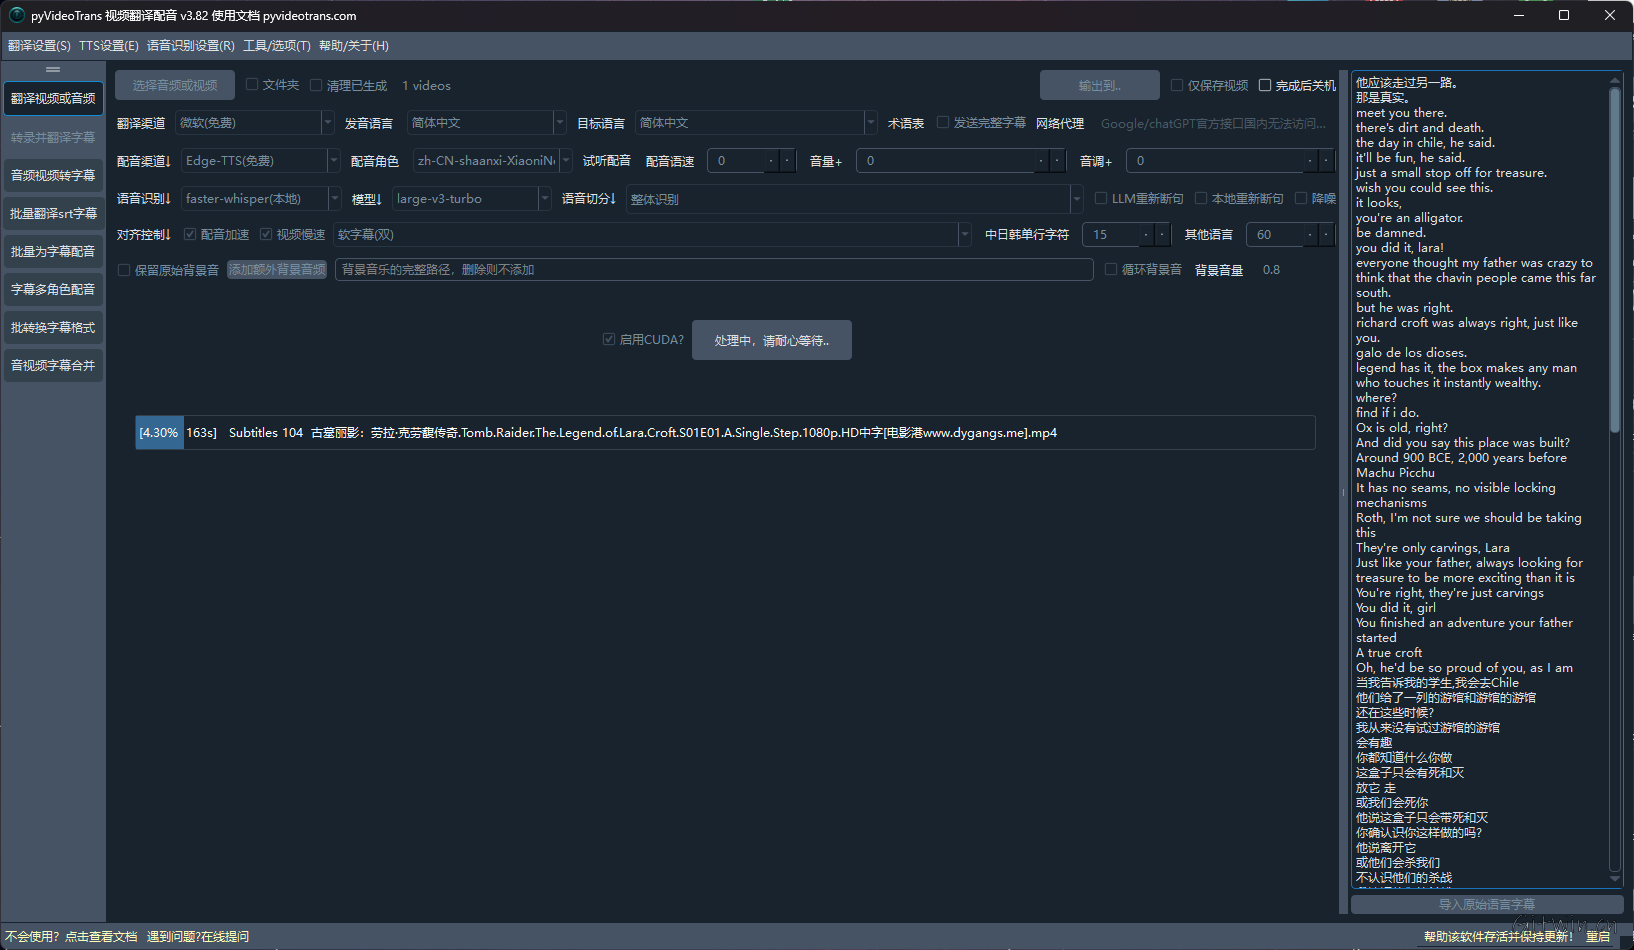The height and width of the screenshot is (950, 1634).
Task: Open the 配音渠道 Edge-TTS dropdown
Action: [x=261, y=161]
